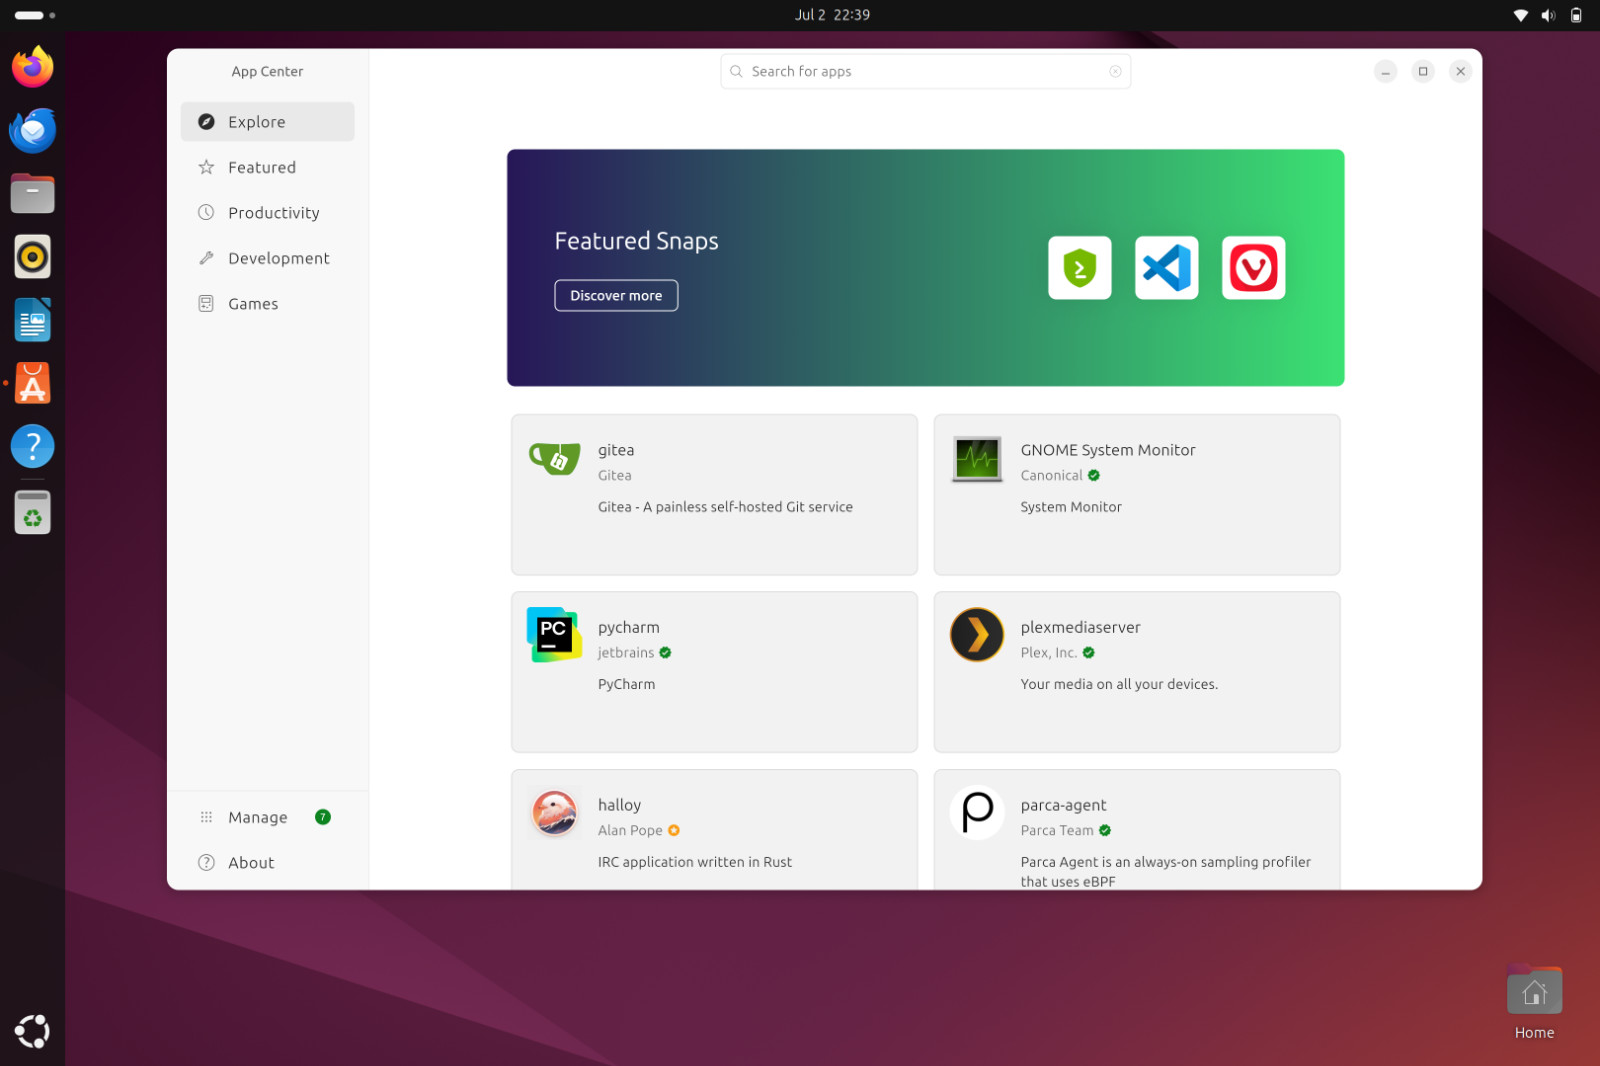This screenshot has height=1066, width=1600.
Task: Click the About question-mark icon
Action: (x=206, y=862)
